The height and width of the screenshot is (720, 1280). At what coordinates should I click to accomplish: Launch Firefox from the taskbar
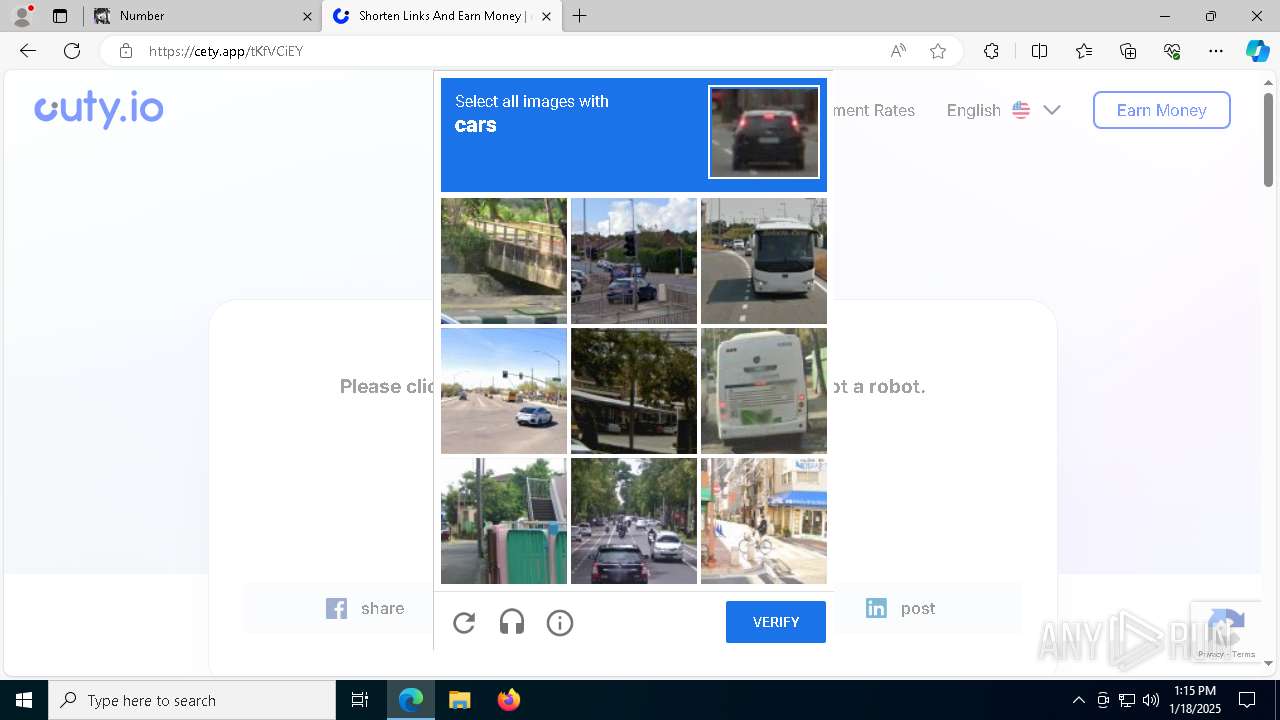(509, 700)
